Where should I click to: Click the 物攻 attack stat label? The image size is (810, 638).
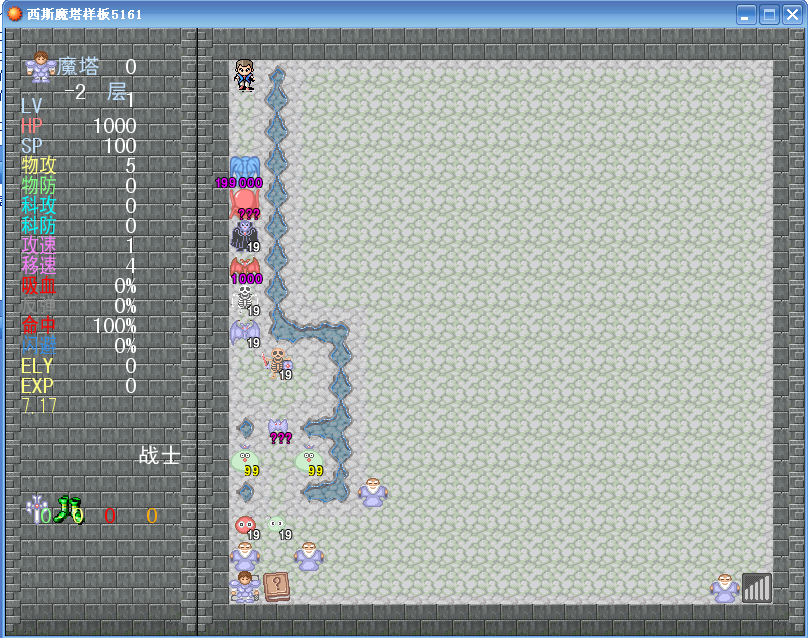(39, 165)
